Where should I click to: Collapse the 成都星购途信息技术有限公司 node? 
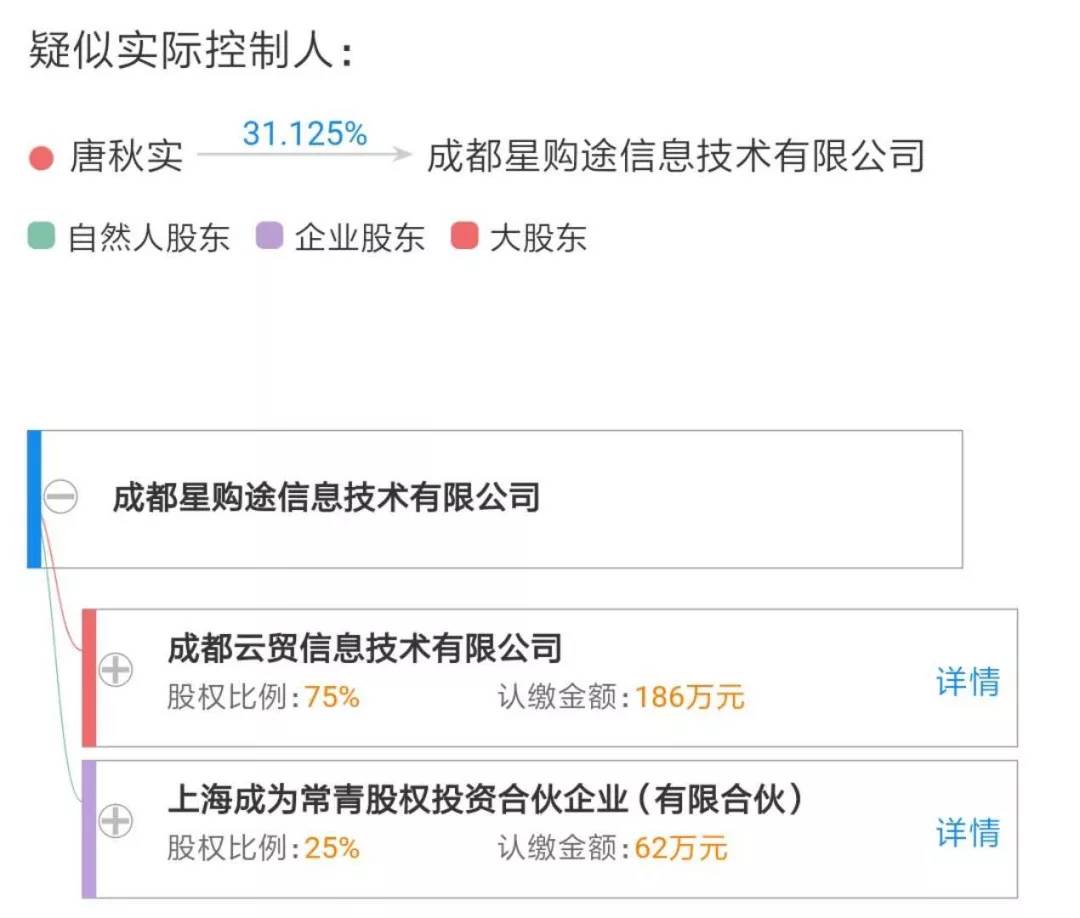pyautogui.click(x=62, y=498)
